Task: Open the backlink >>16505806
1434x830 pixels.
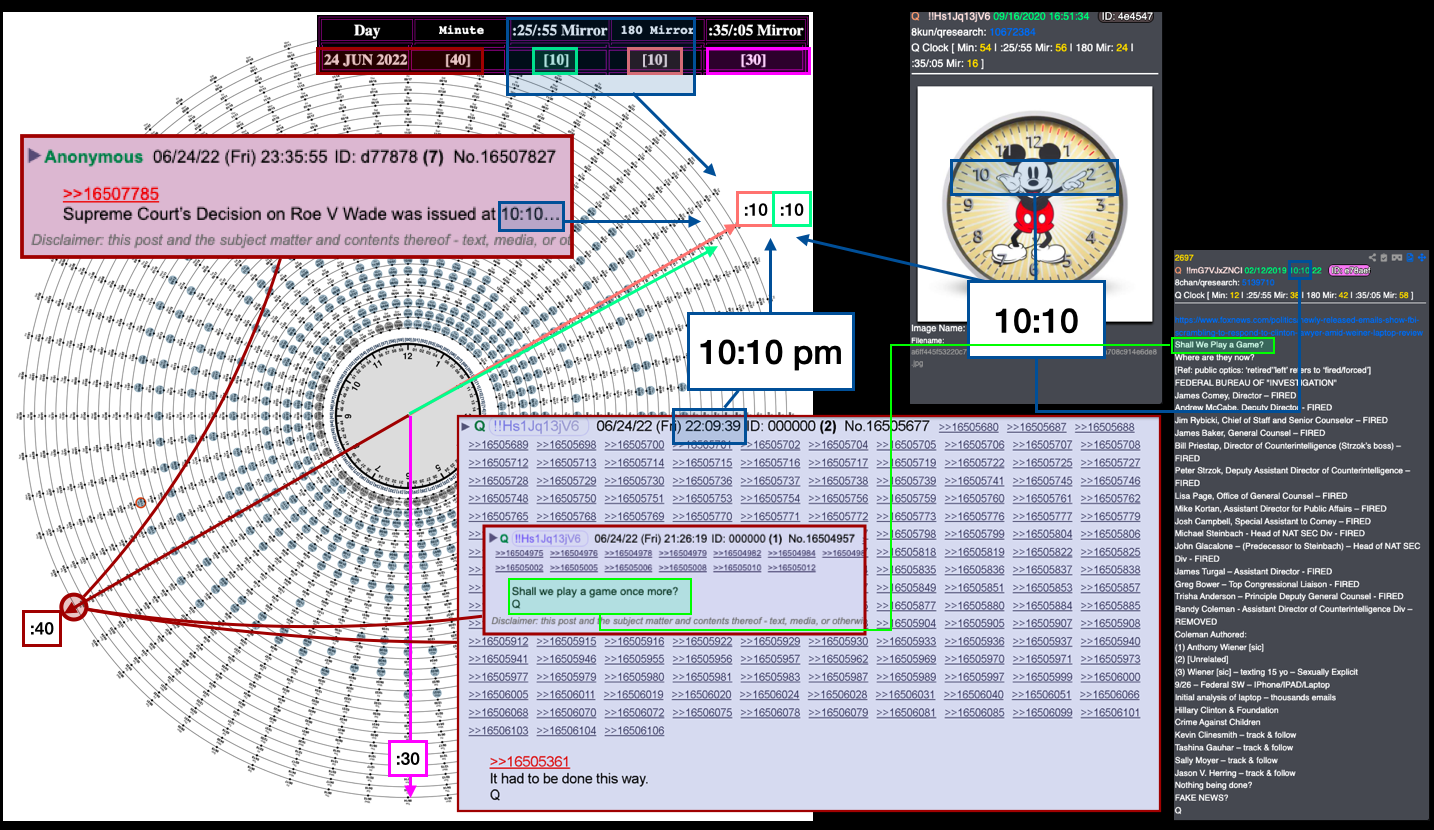Action: coord(1110,535)
